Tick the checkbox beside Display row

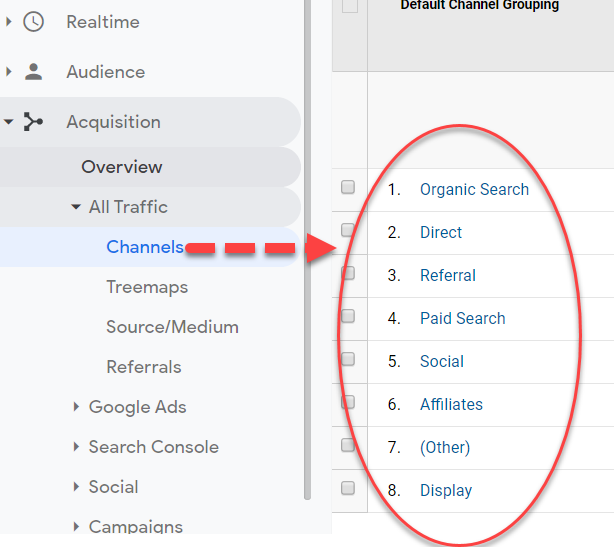point(348,488)
